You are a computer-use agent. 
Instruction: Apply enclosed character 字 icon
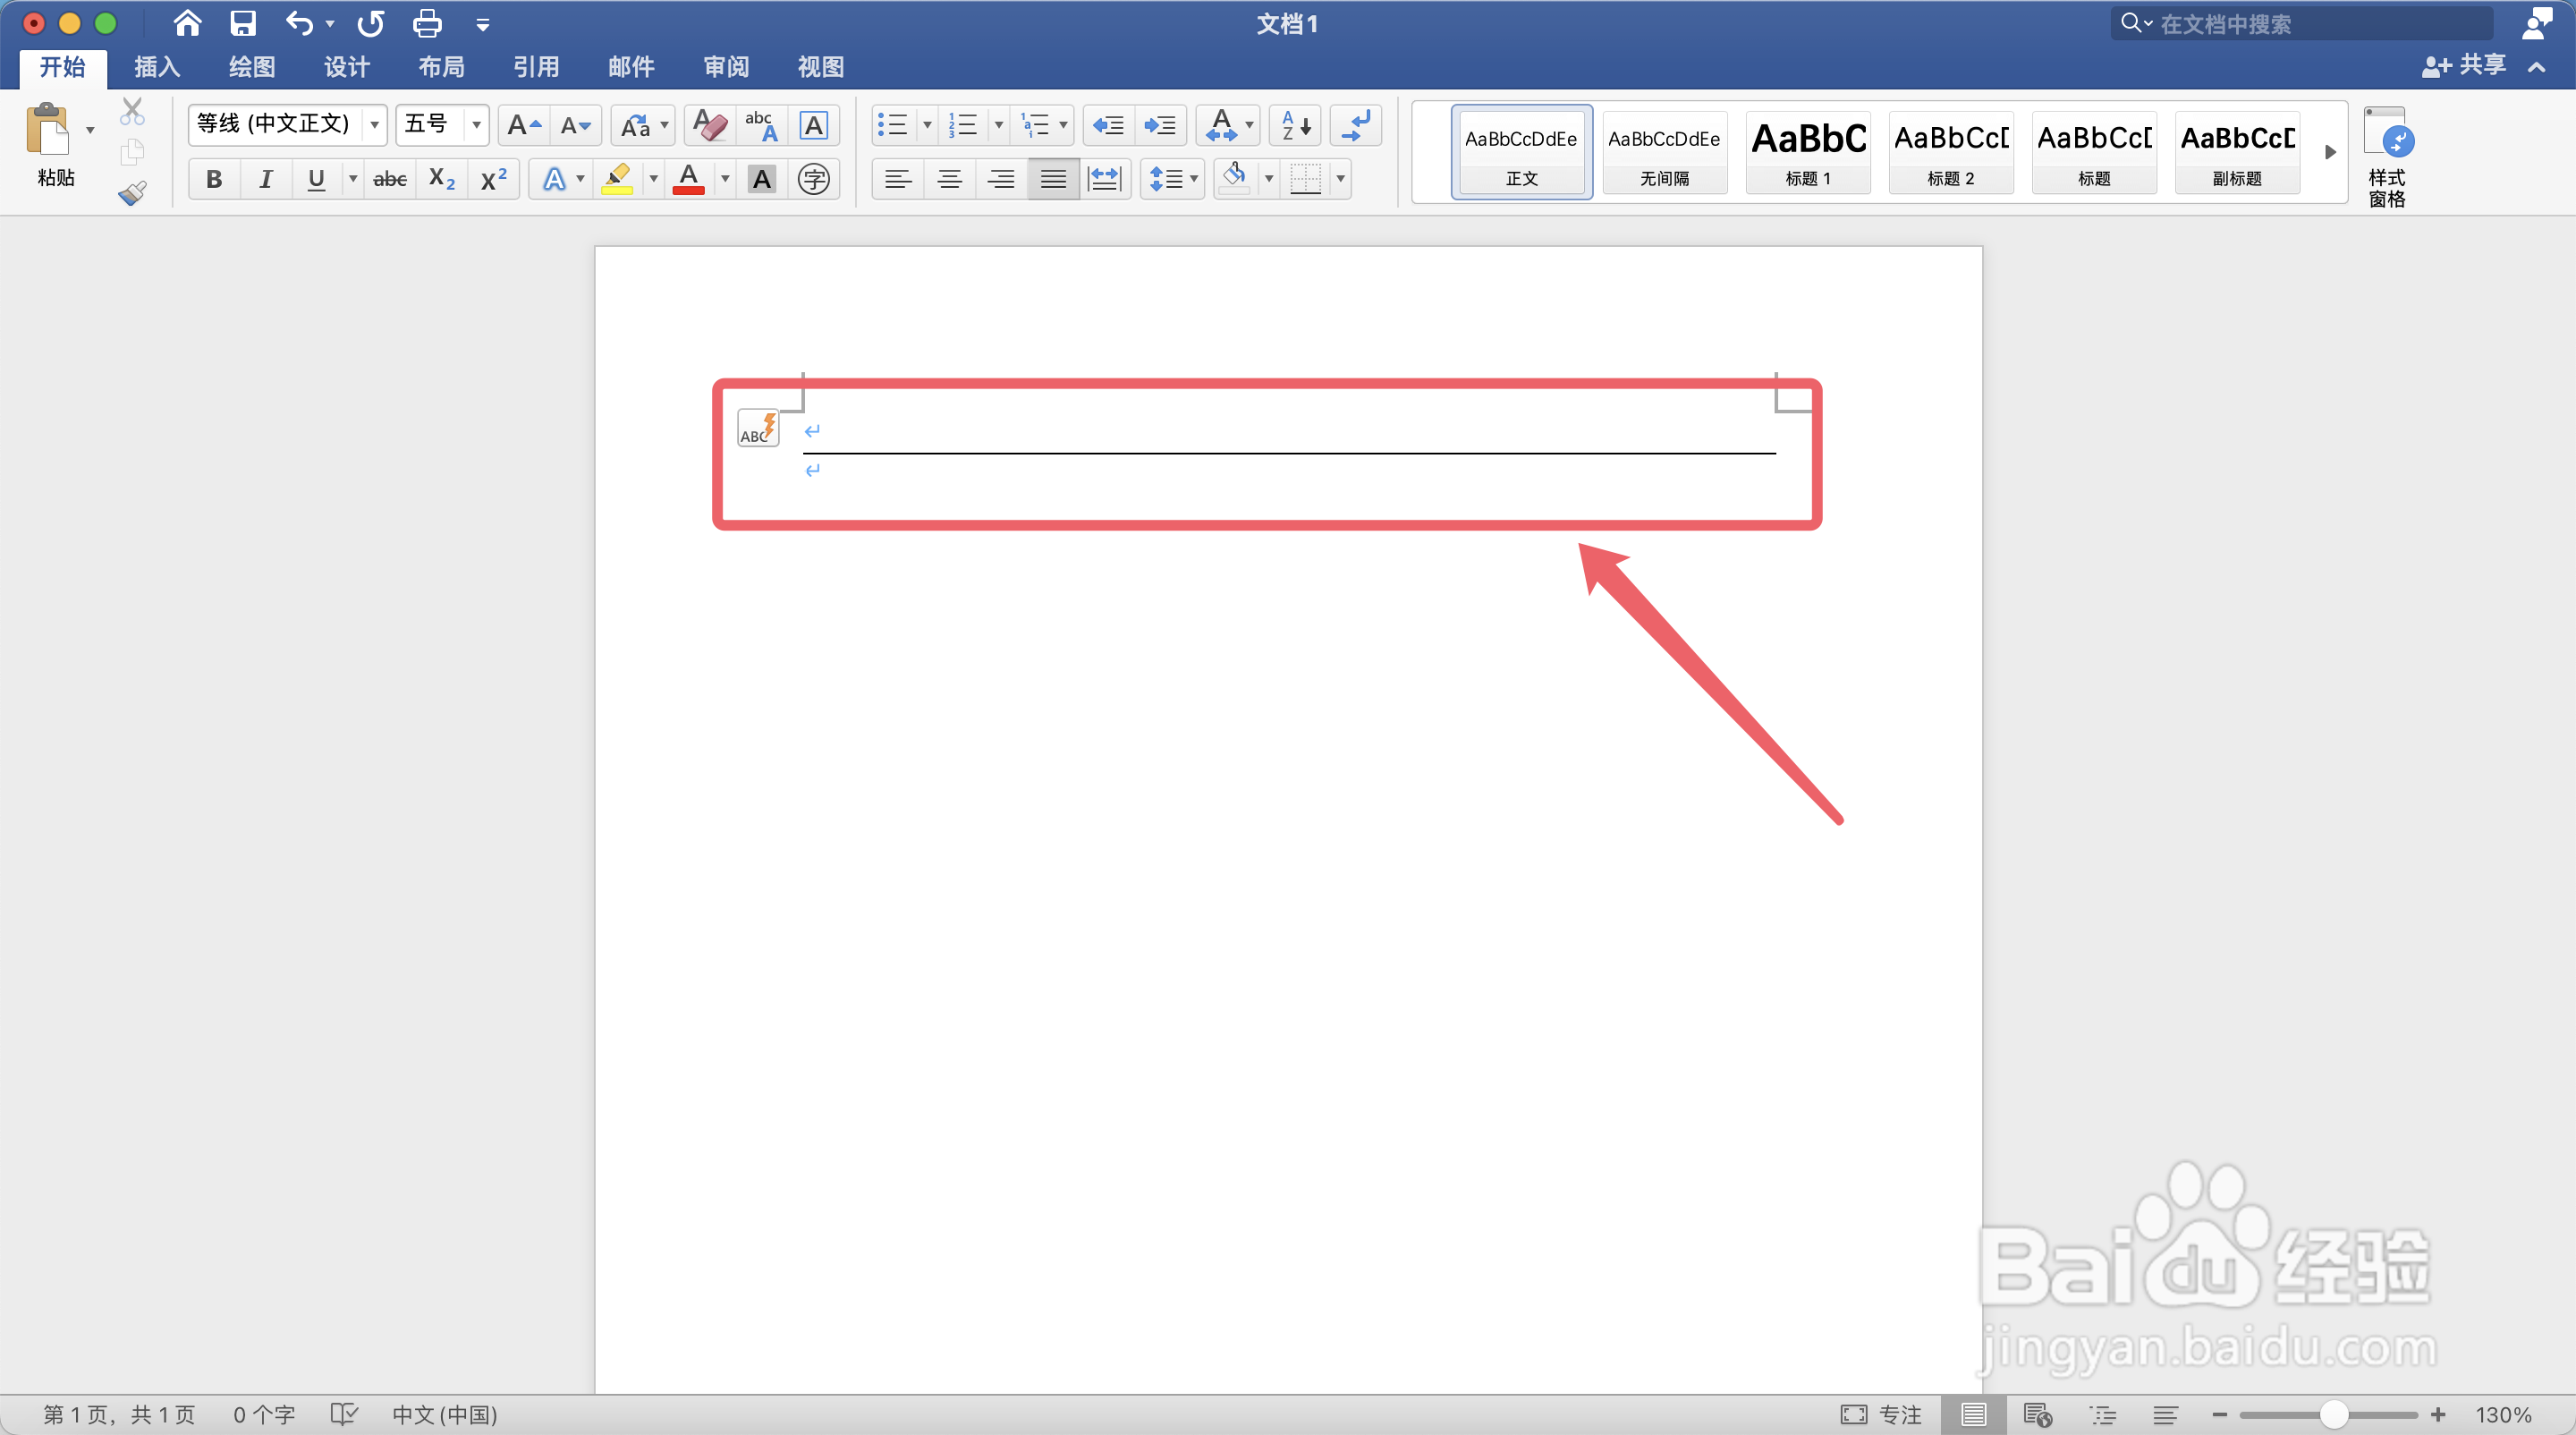814,179
